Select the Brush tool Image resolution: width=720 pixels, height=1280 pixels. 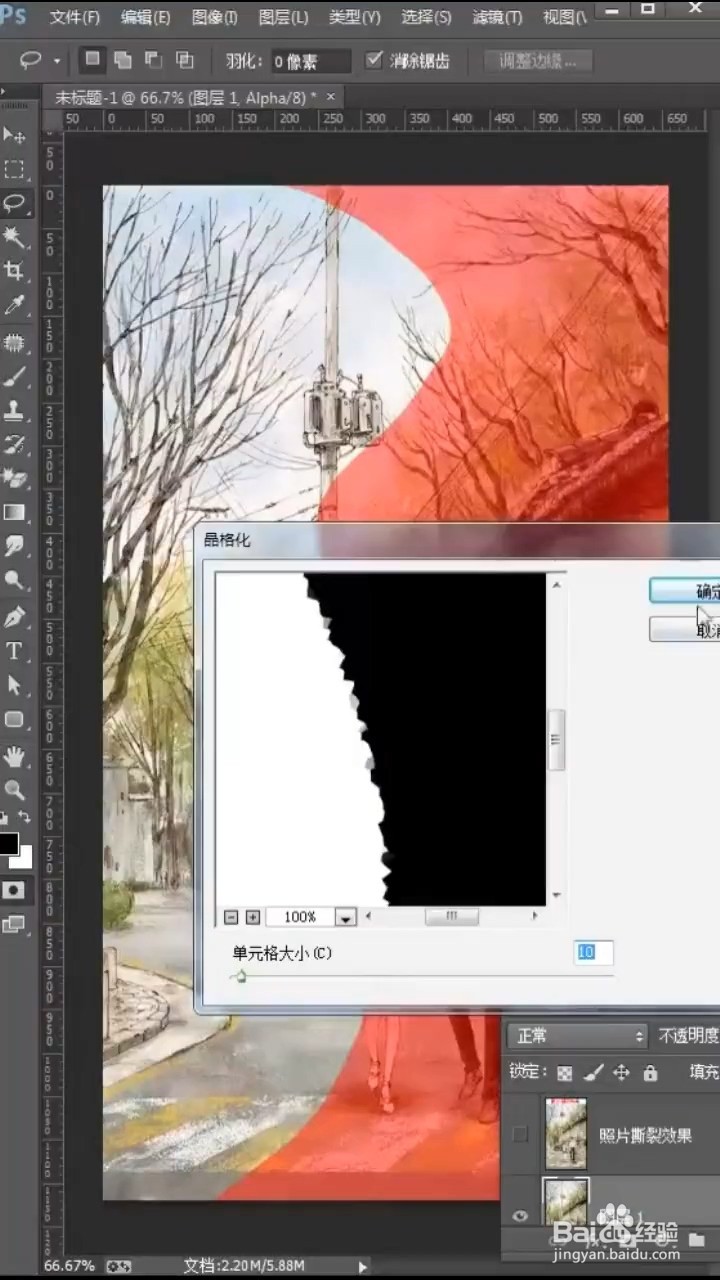coord(14,376)
